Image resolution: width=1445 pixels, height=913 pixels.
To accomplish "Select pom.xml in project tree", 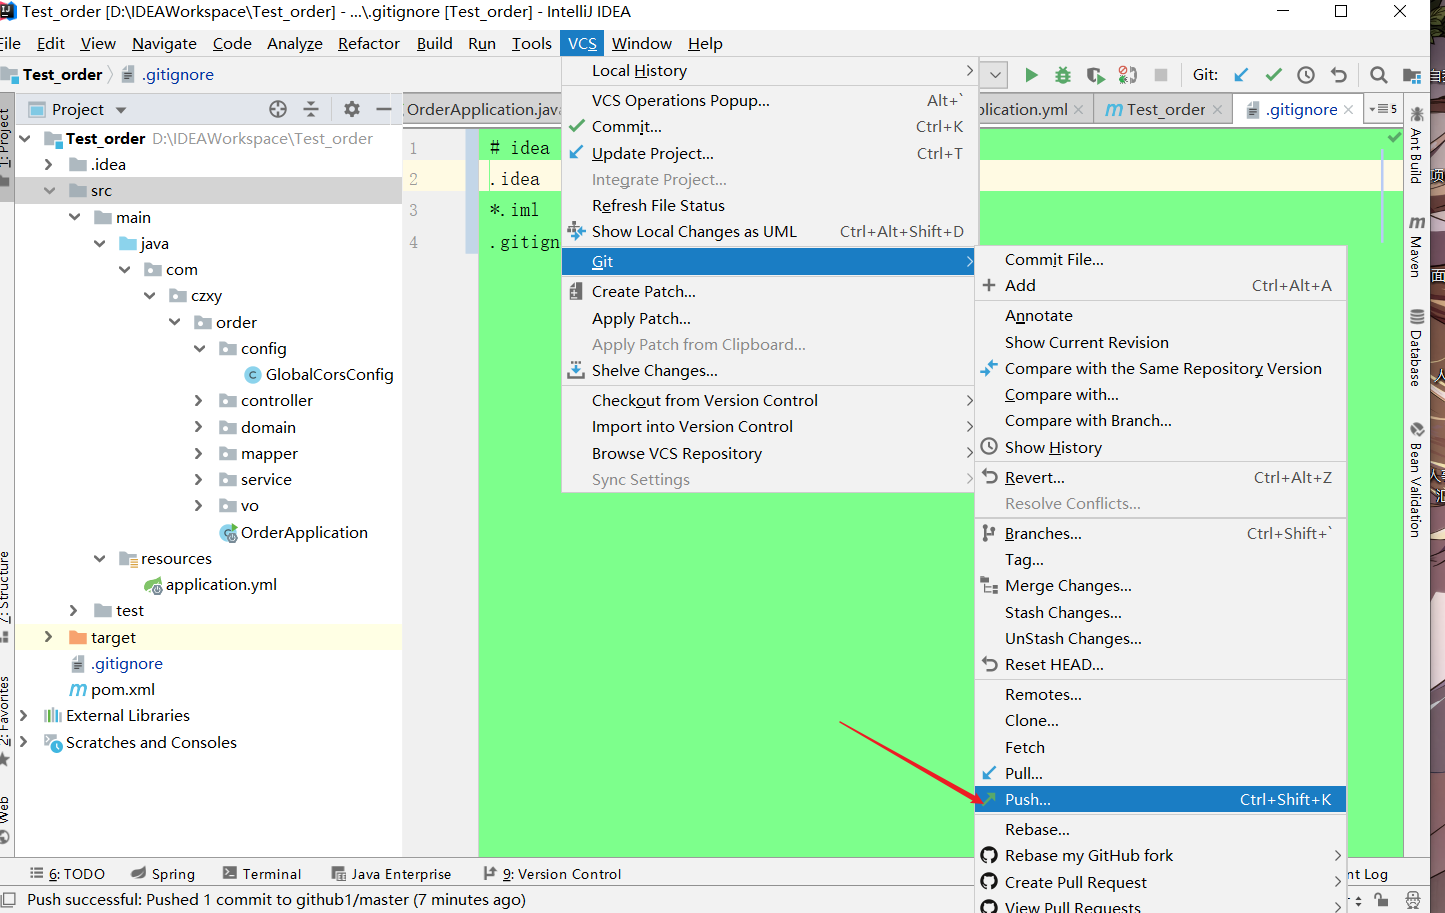I will click(112, 689).
